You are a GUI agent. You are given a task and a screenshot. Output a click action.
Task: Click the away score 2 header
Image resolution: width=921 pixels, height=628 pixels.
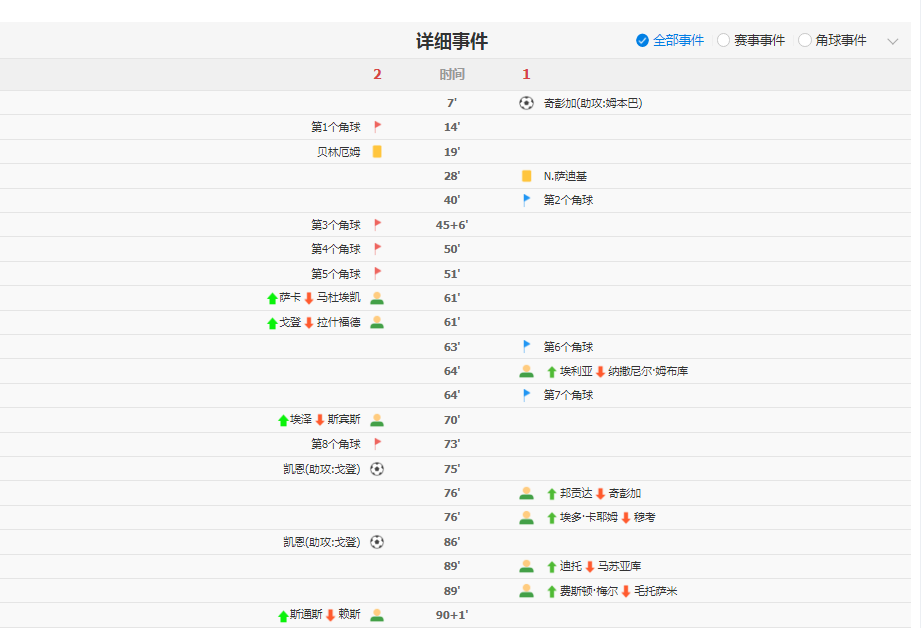coord(377,75)
